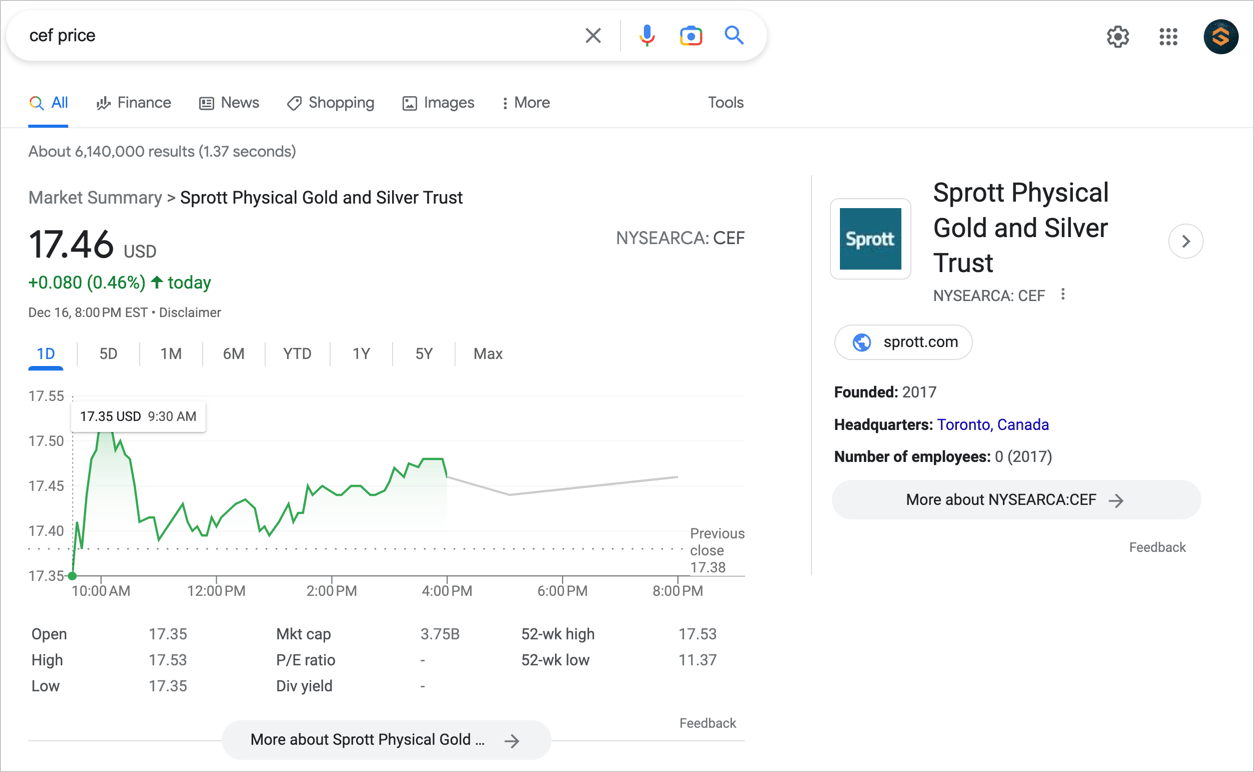The width and height of the screenshot is (1254, 772).
Task: Visit the sprott.com website link
Action: (x=903, y=342)
